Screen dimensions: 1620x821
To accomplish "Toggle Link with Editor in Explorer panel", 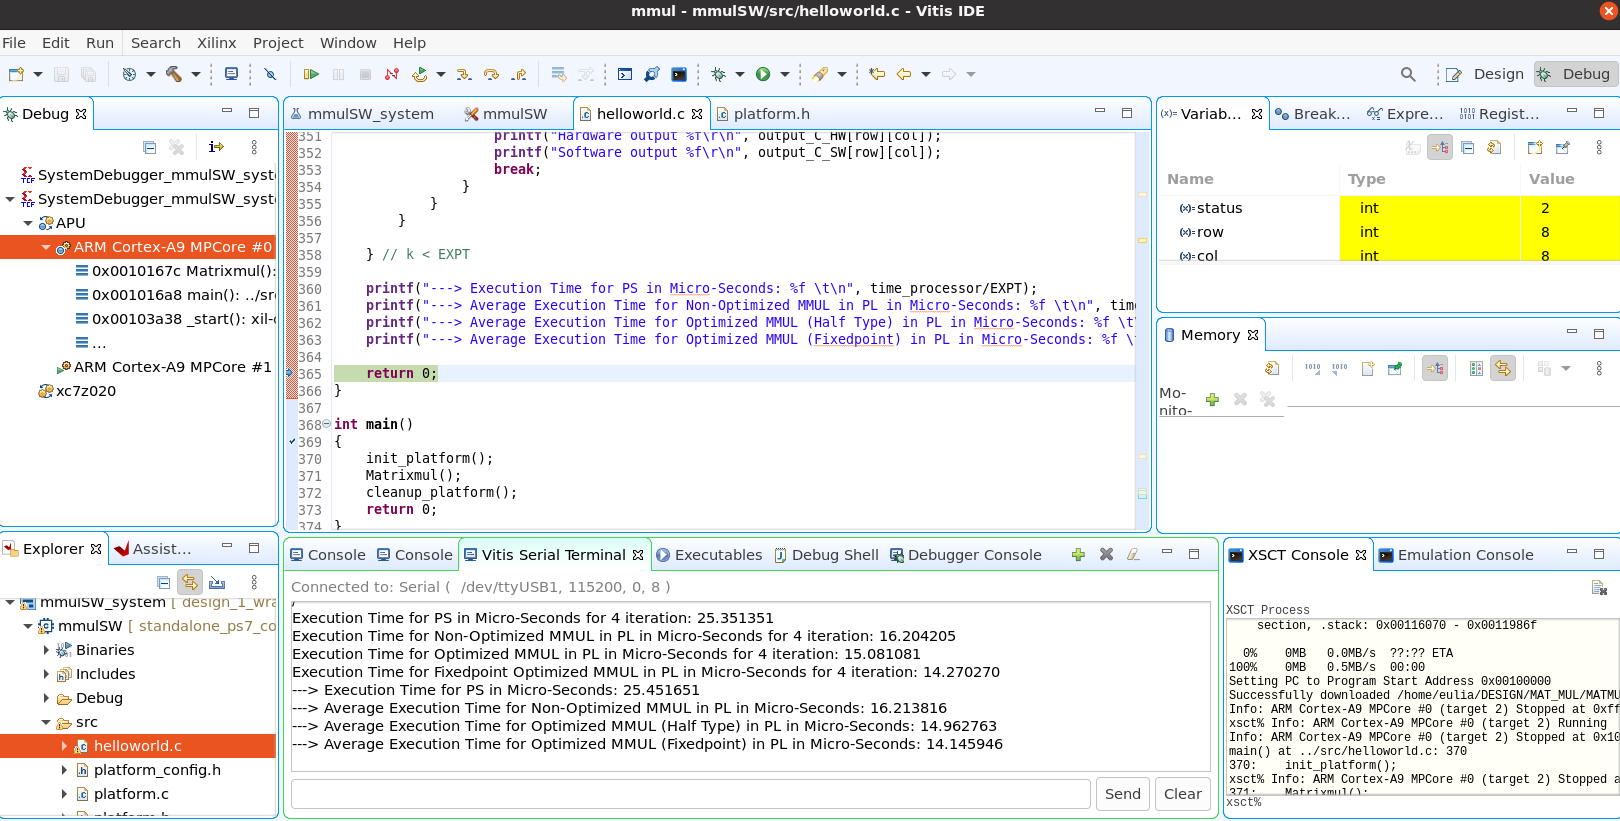I will click(190, 582).
